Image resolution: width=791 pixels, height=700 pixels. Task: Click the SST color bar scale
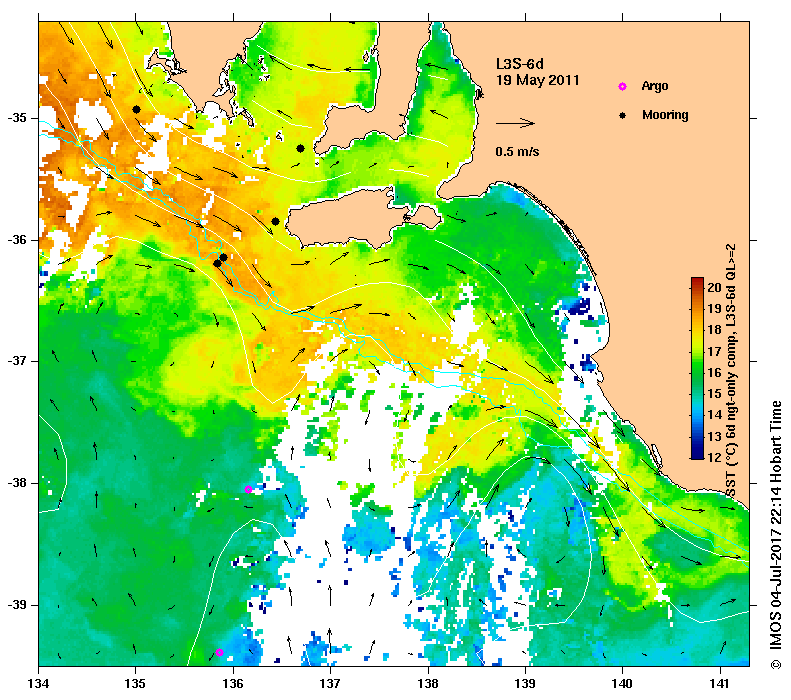(x=697, y=368)
